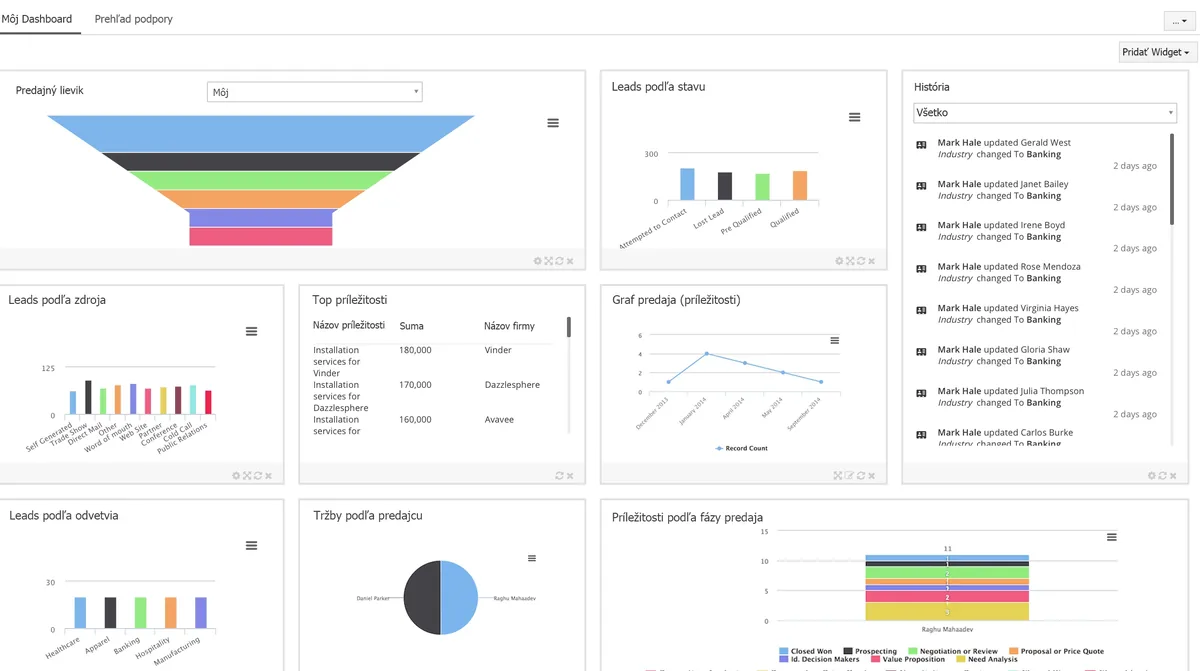Screen dimensions: 1200x671
Task: Open settings gear of Leads podľa stavu widget
Action: pos(839,261)
